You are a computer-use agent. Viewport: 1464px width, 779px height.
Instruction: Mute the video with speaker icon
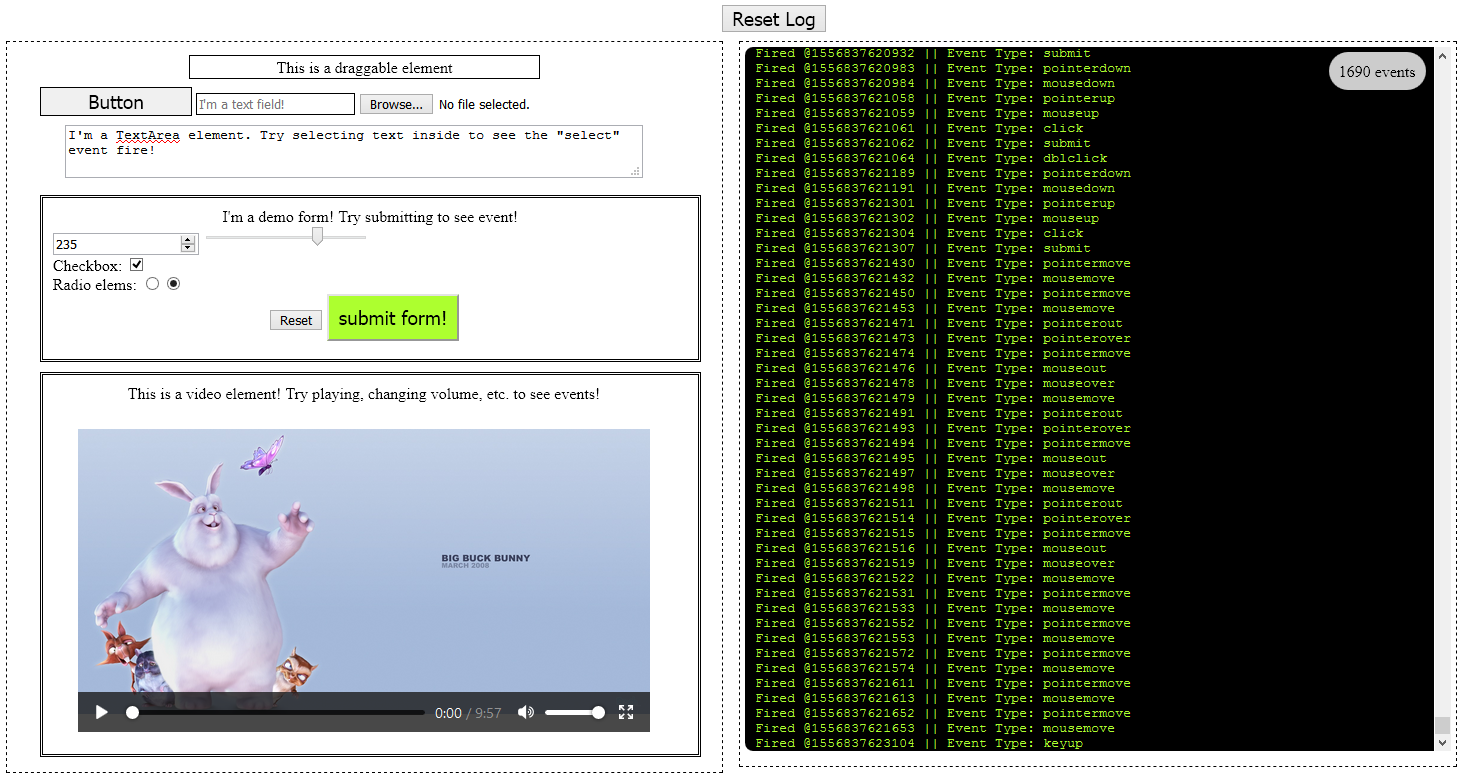pos(525,712)
